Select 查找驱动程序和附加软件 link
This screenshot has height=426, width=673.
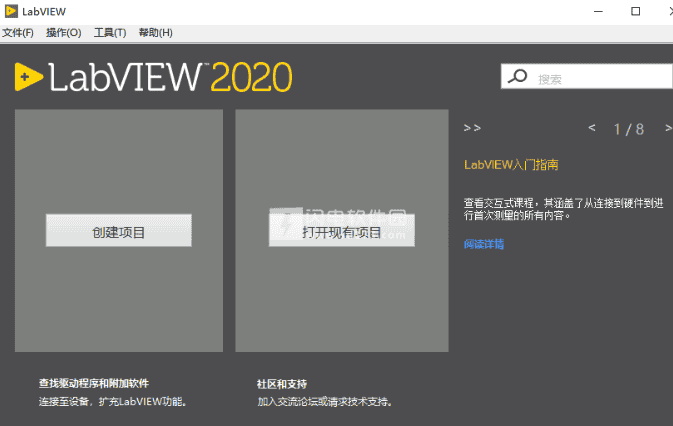tap(93, 383)
